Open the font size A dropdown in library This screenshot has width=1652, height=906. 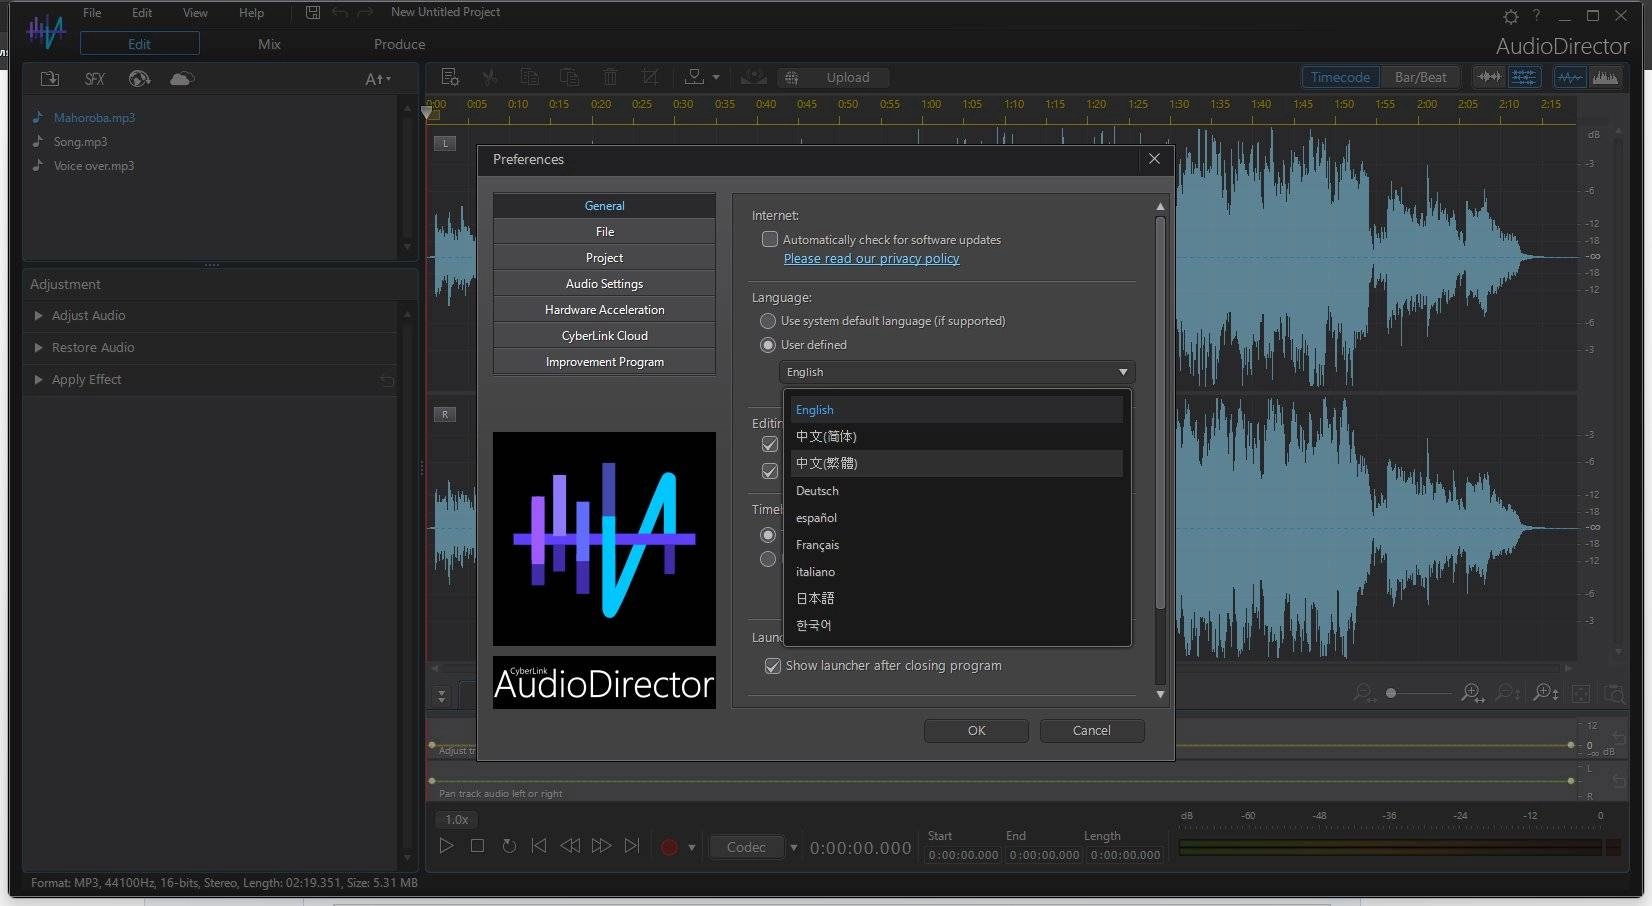click(x=378, y=79)
